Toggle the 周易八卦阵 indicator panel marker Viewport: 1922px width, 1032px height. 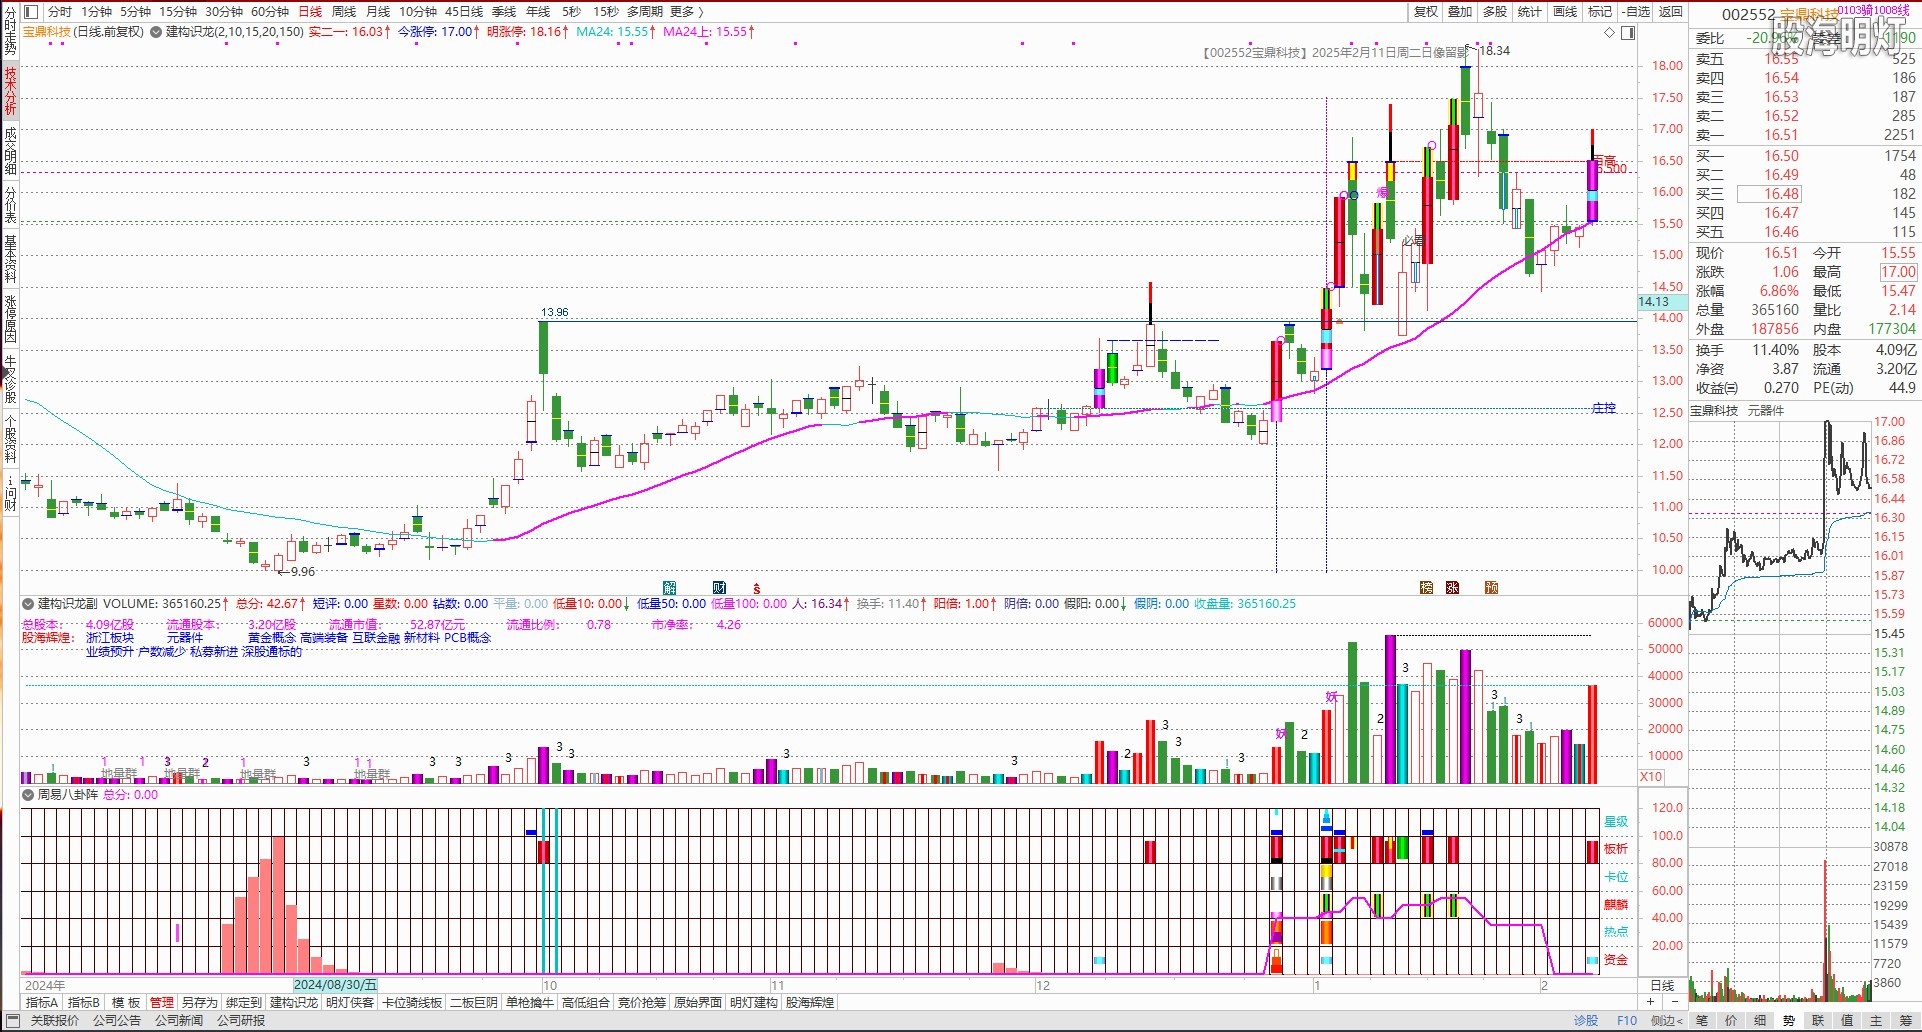pyautogui.click(x=28, y=795)
